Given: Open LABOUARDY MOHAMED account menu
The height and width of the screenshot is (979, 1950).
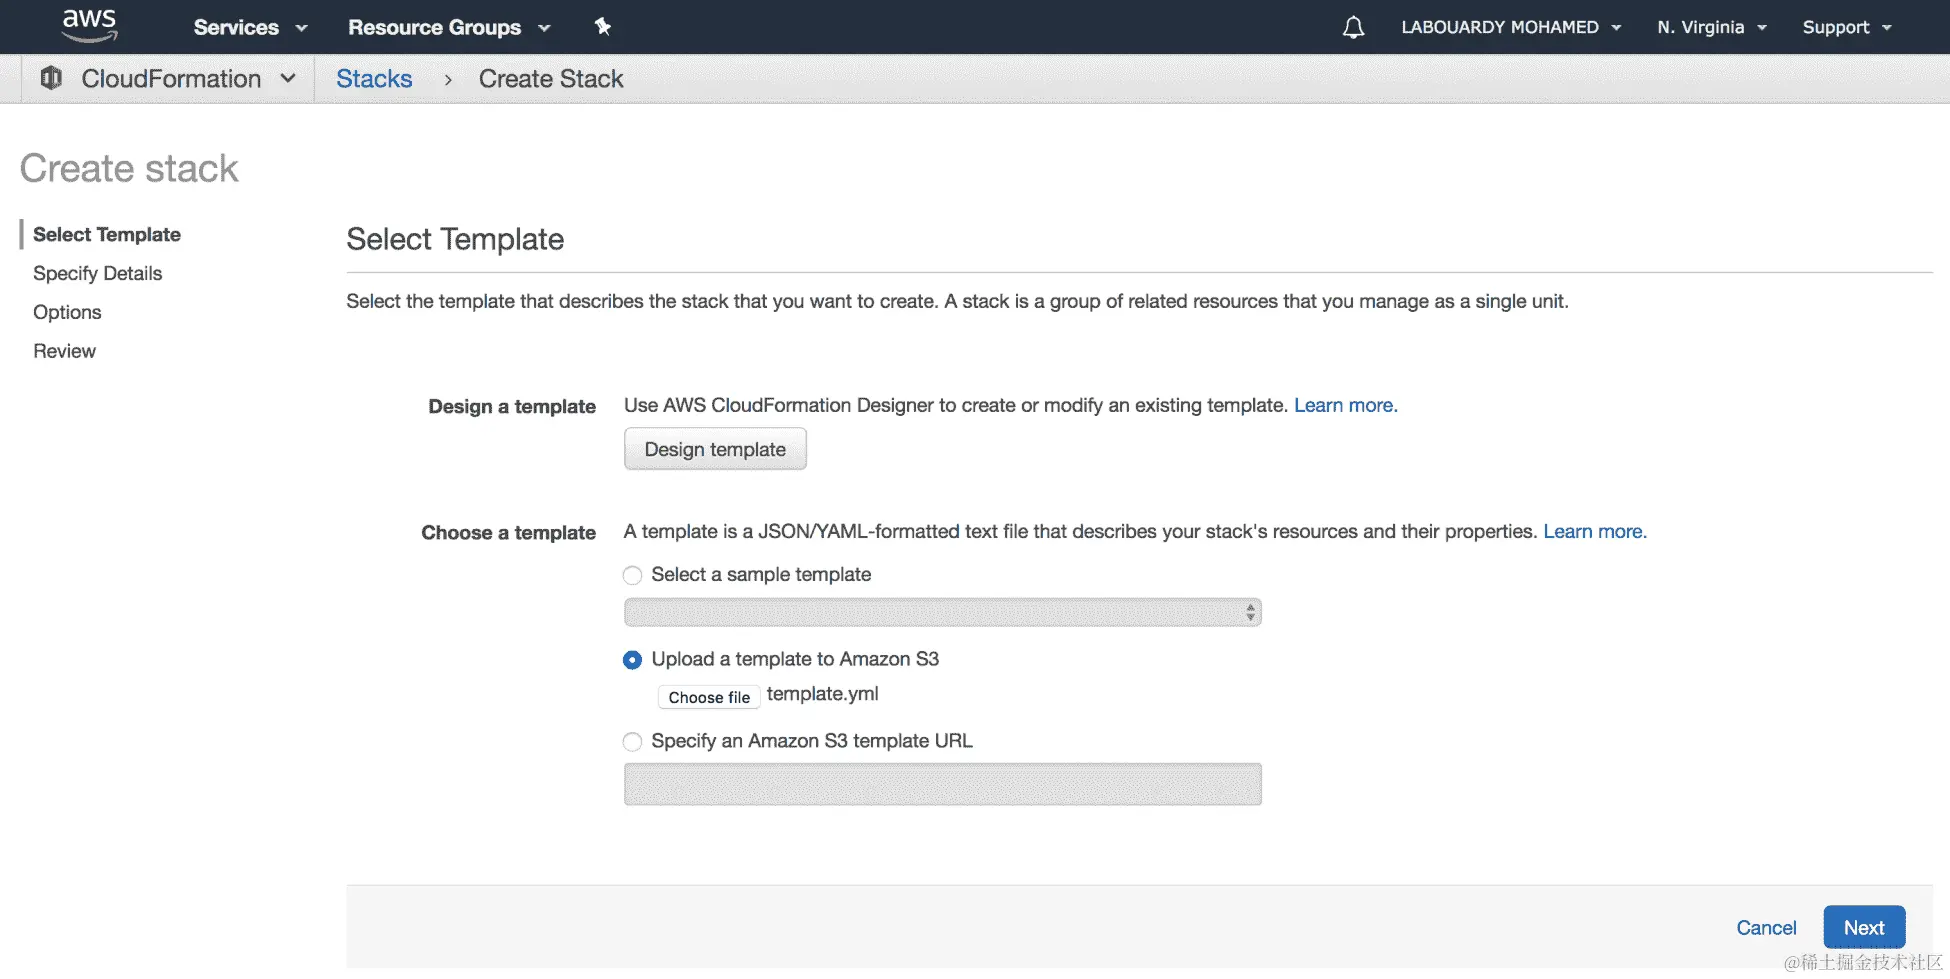Looking at the screenshot, I should (1510, 27).
